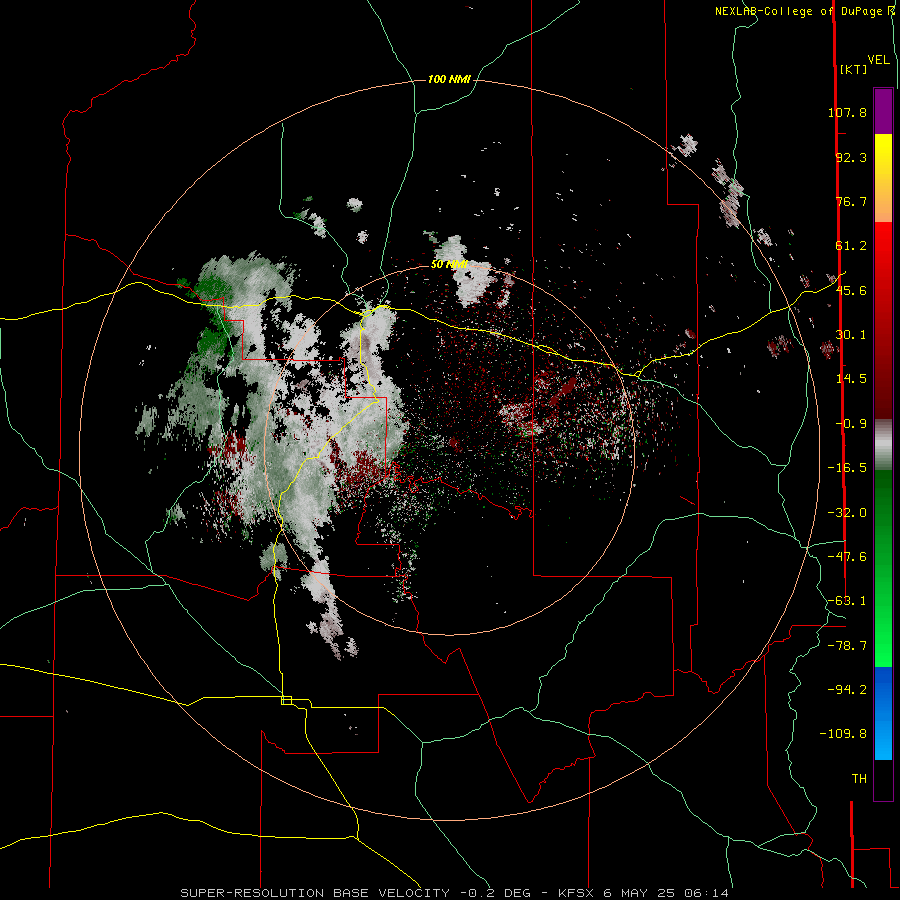Click the -94.2 scale value
The image size is (900, 900).
coord(847,690)
